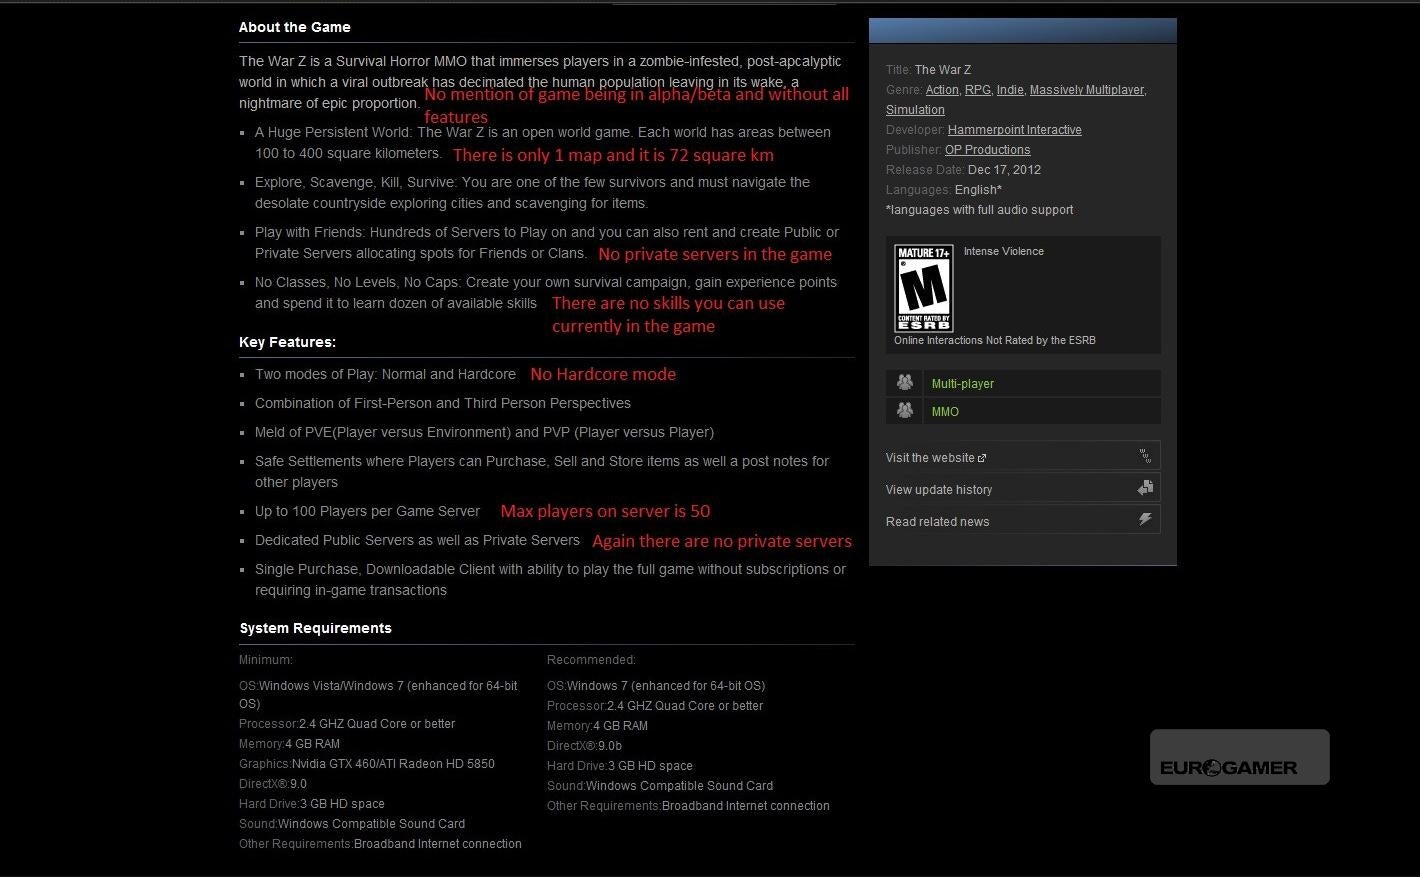Click Graphics Nvidia GTX 460/ATI Radeon HD 5850
The width and height of the screenshot is (1420, 877).
pos(367,764)
